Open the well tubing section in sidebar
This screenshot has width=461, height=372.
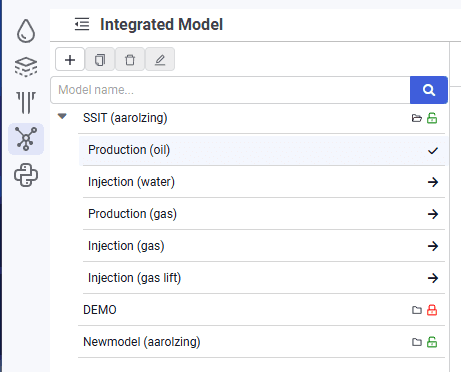(26, 102)
